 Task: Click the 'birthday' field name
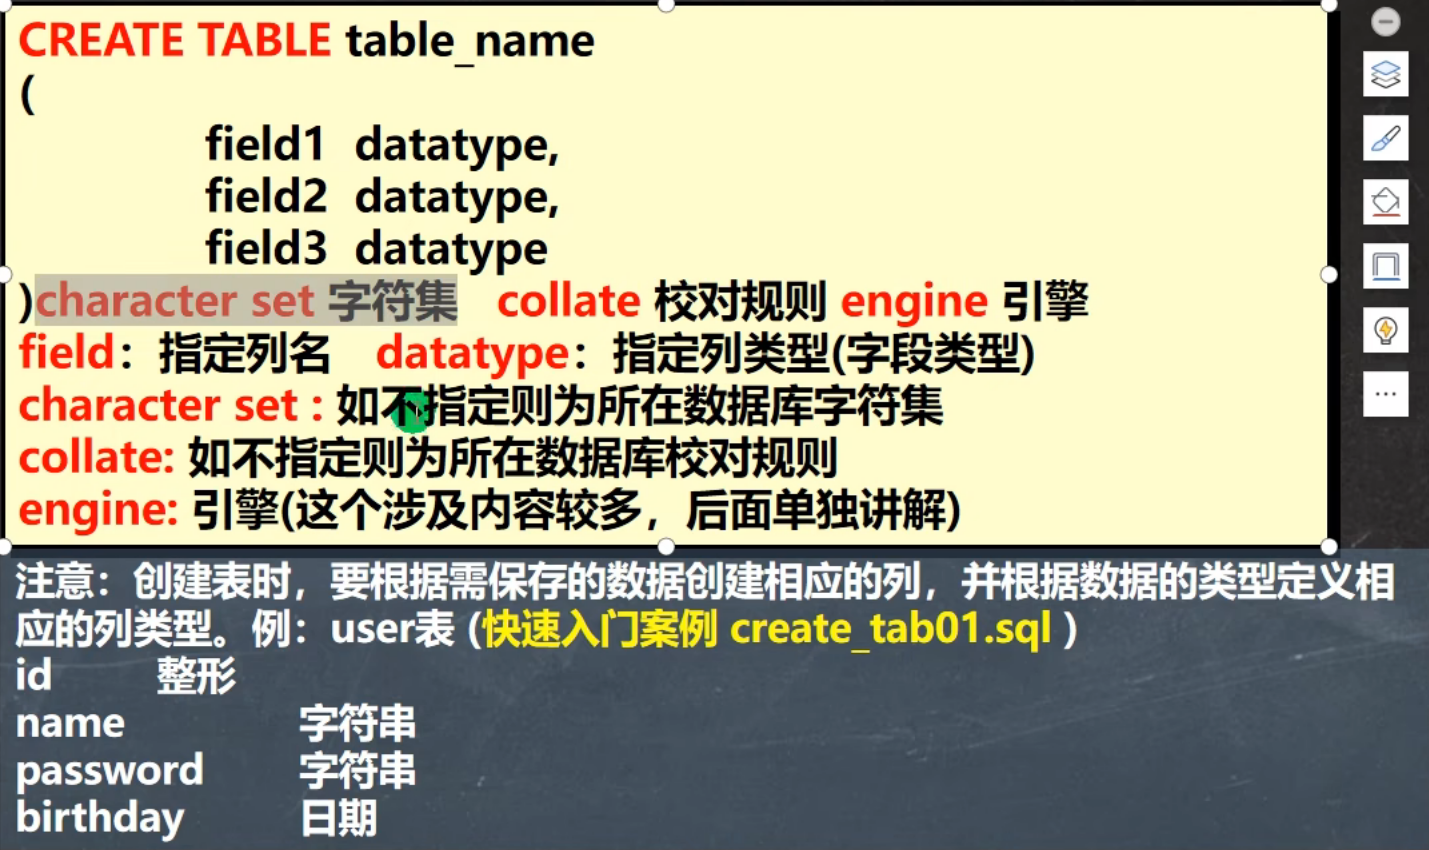click(x=100, y=818)
